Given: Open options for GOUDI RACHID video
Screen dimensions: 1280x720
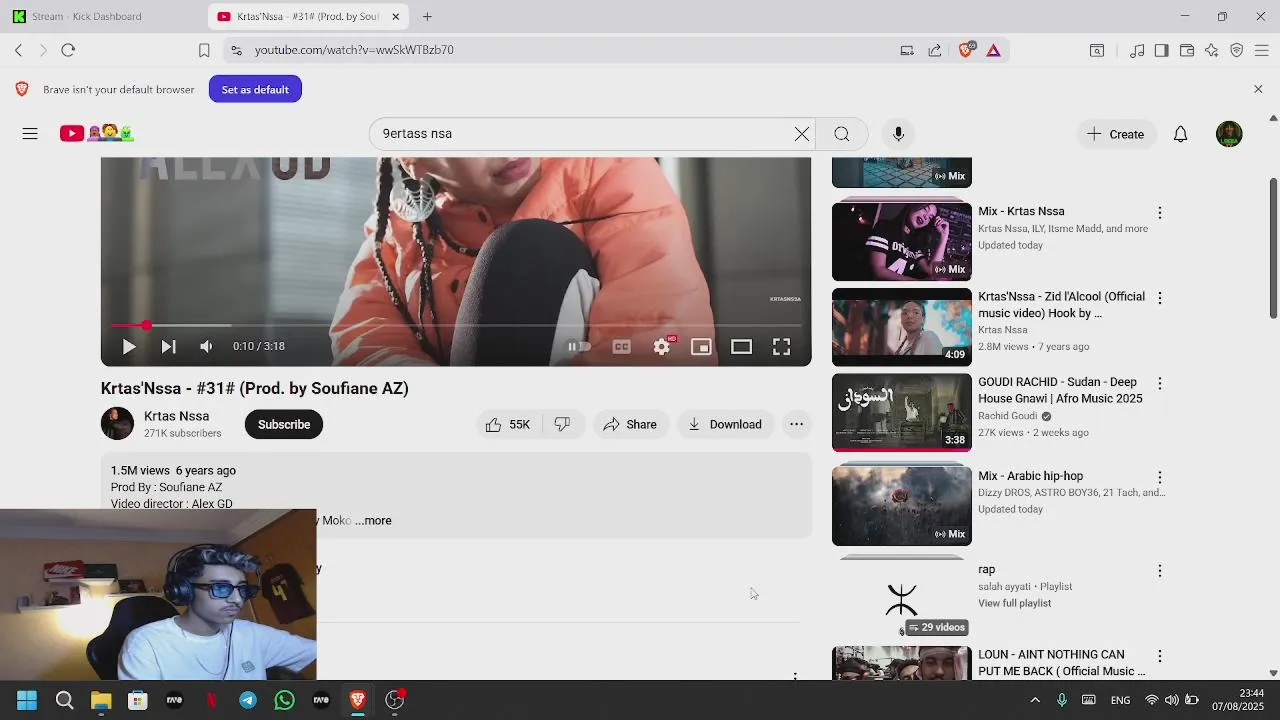Looking at the screenshot, I should pyautogui.click(x=1160, y=383).
